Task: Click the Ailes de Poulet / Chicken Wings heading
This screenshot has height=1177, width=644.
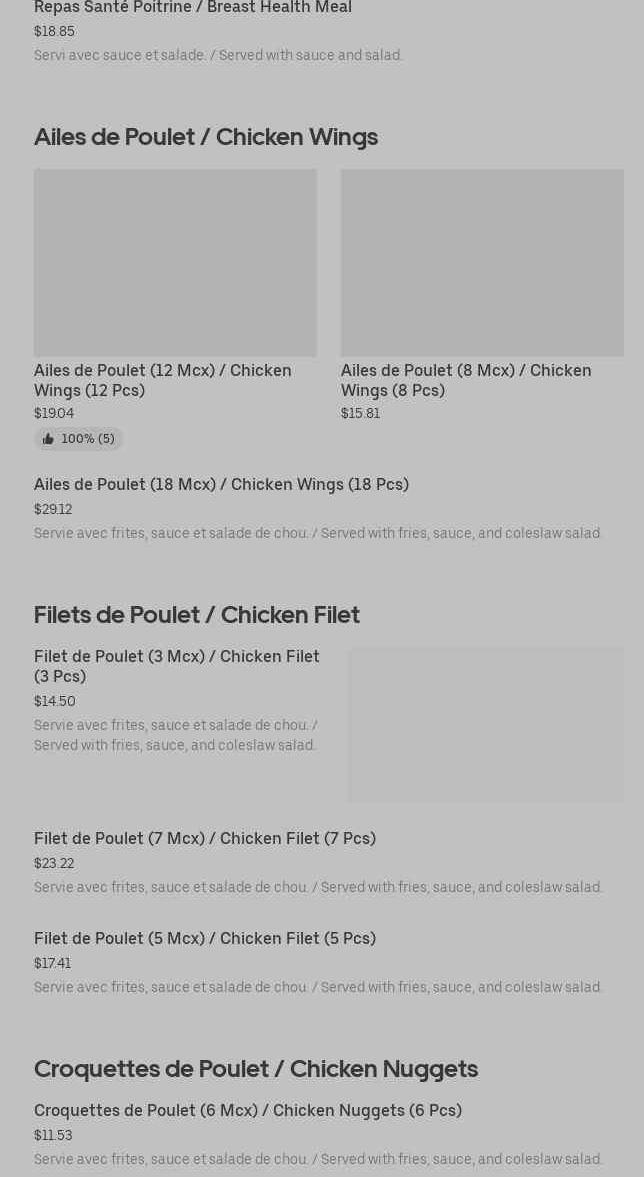Action: (x=206, y=136)
